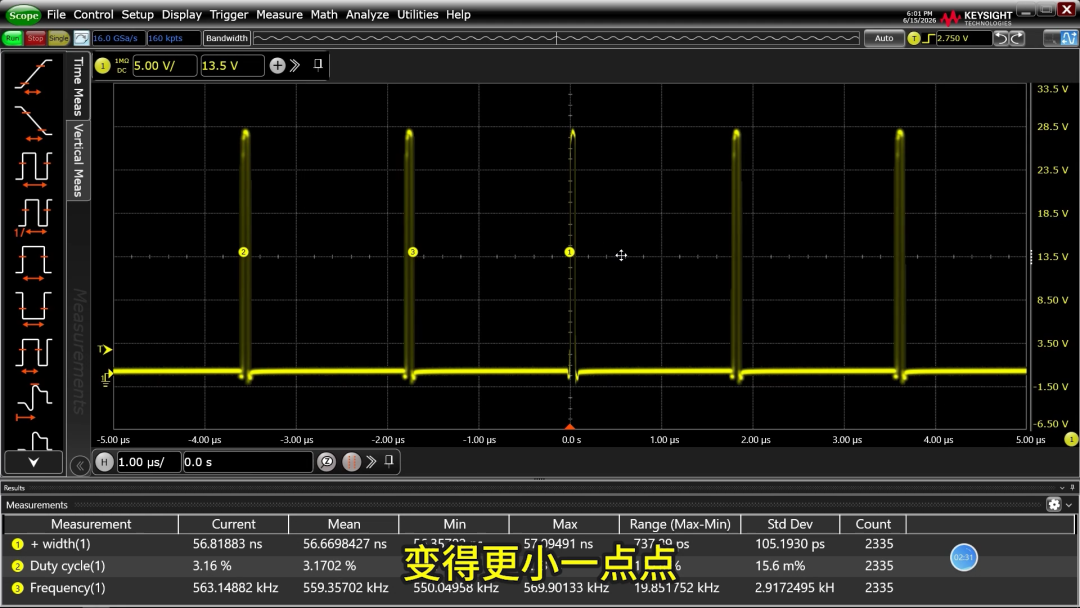Open the measurements settings gear icon

pyautogui.click(x=1053, y=505)
